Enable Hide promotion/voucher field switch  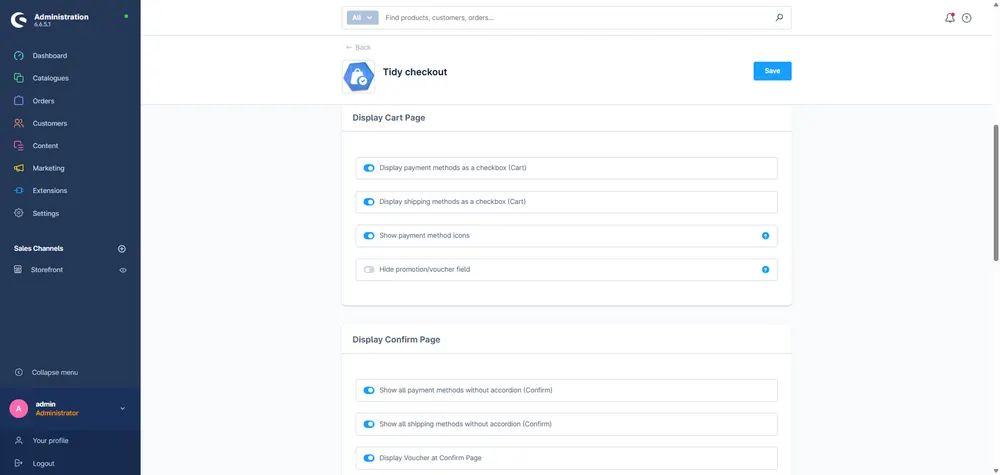[369, 270]
